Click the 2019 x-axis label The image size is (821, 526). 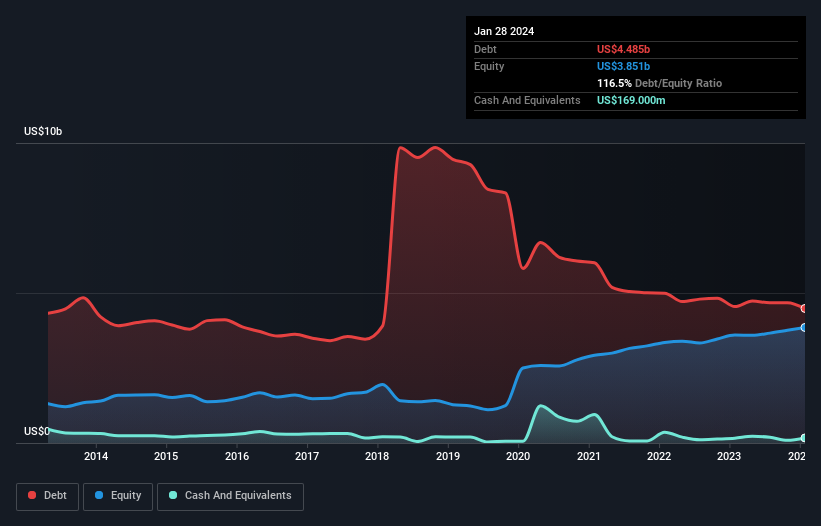[448, 456]
